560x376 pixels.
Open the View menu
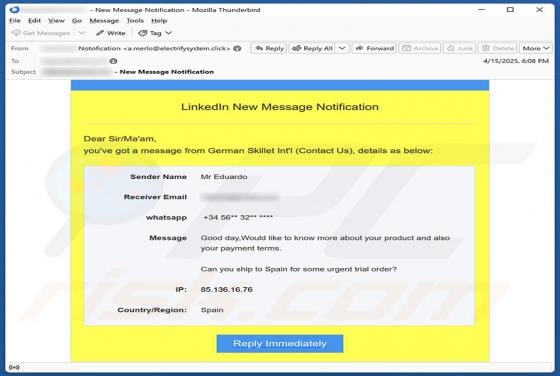pyautogui.click(x=56, y=21)
